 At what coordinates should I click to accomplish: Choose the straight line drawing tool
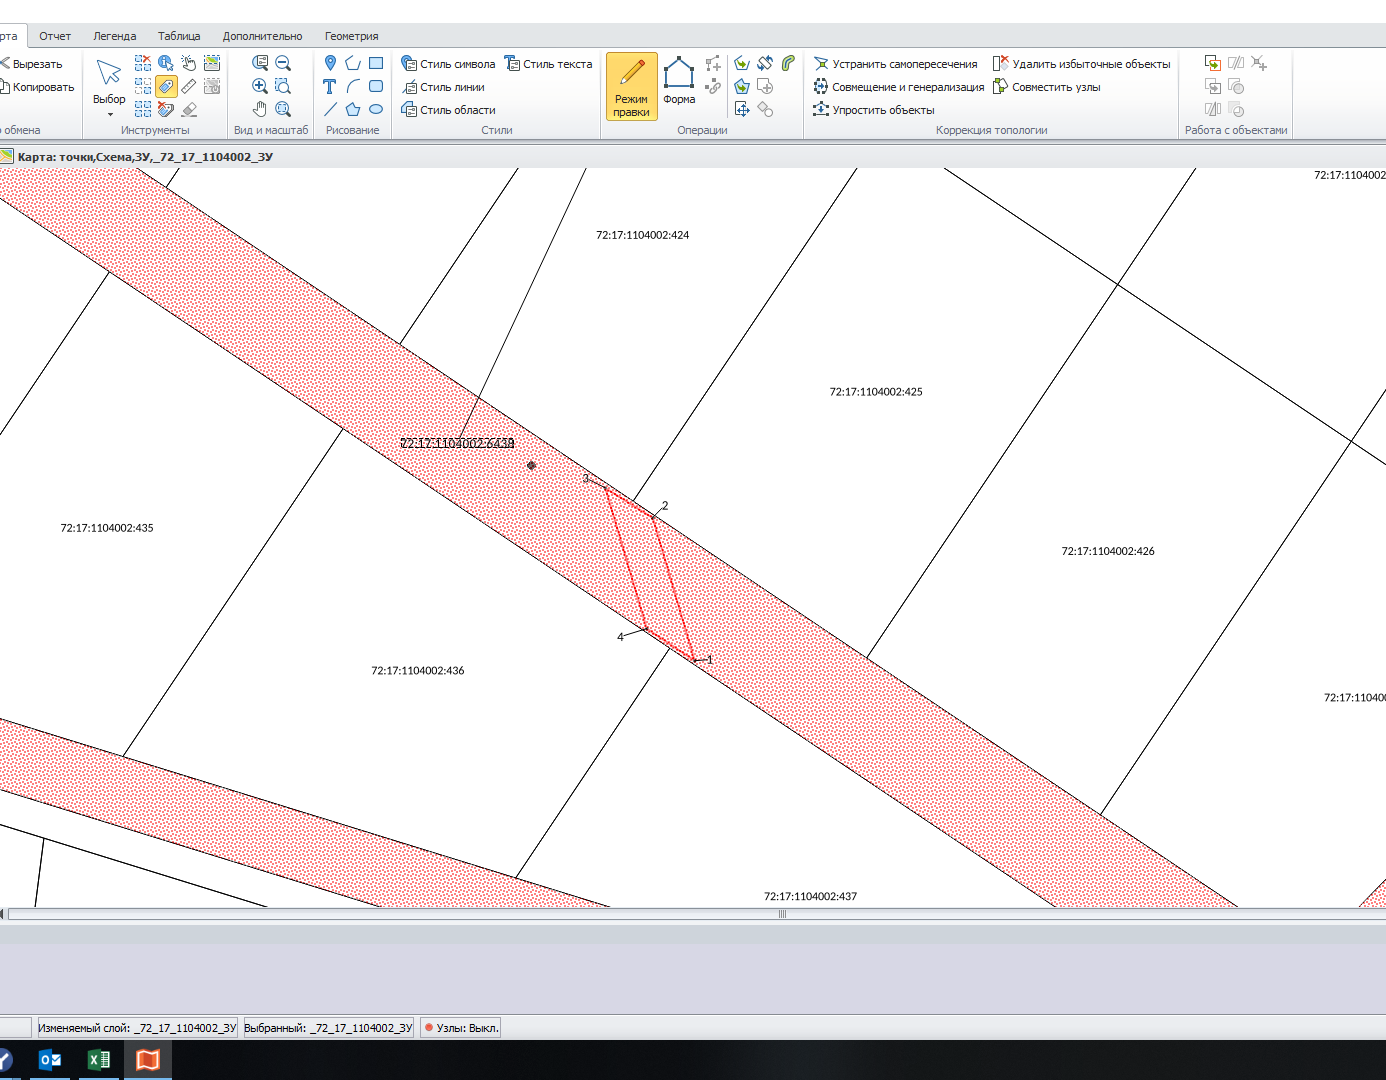330,109
